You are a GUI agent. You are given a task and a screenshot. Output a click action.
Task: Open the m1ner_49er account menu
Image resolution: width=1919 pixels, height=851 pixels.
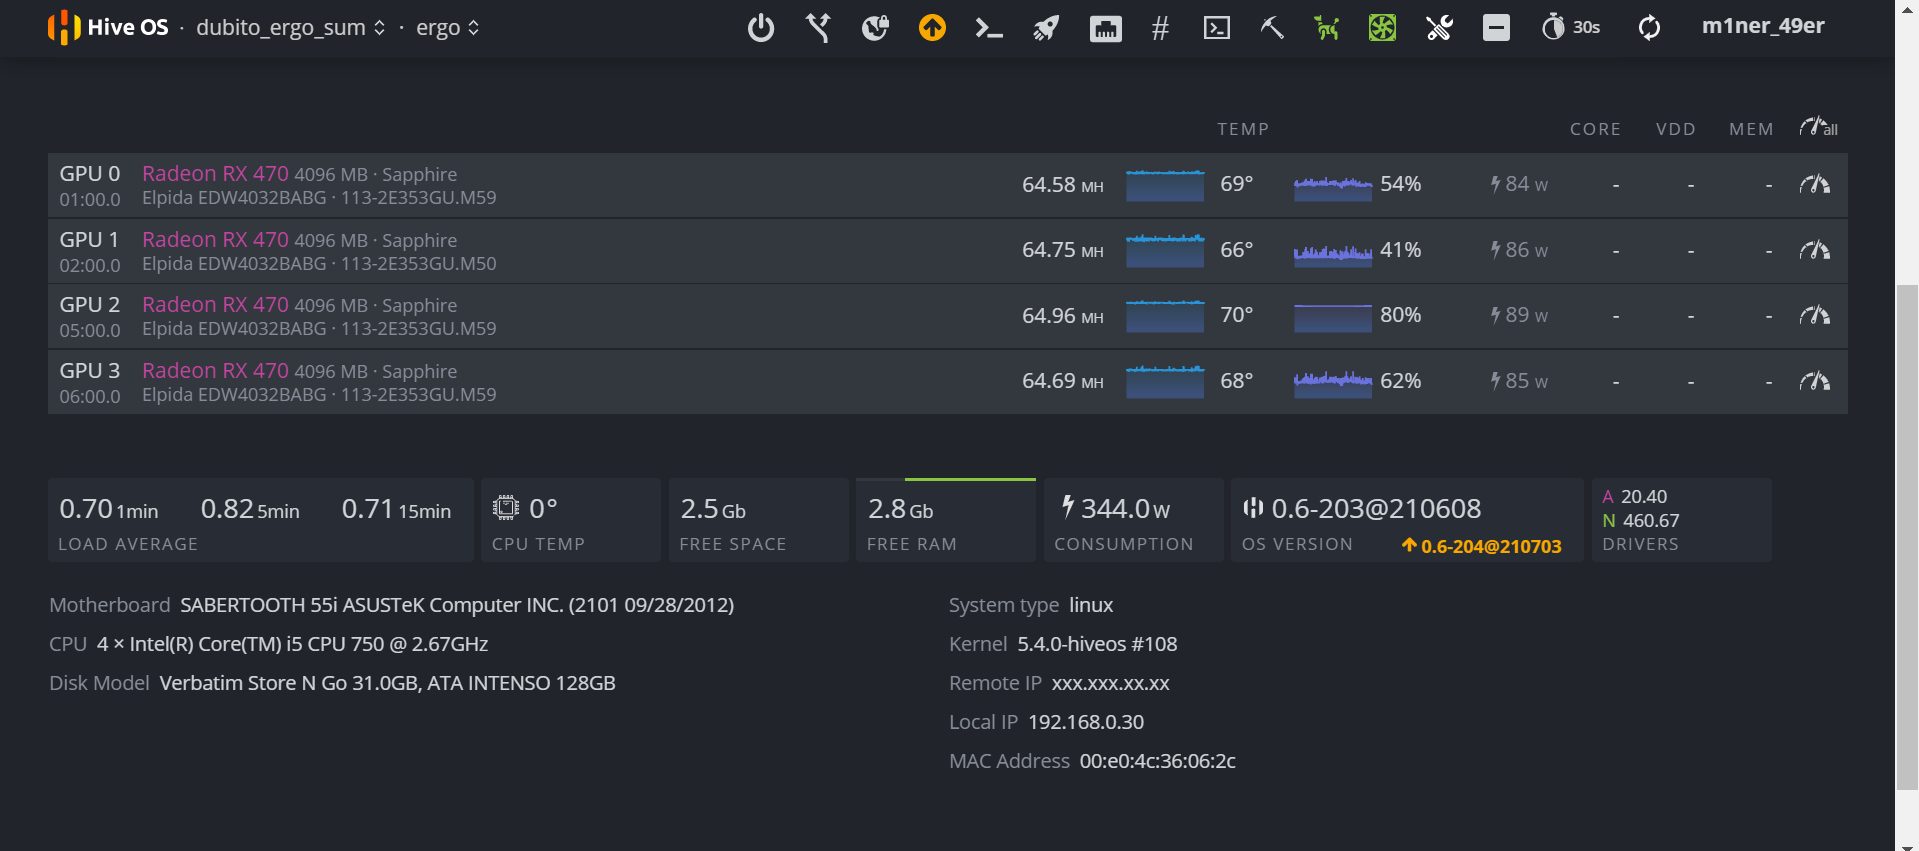pyautogui.click(x=1763, y=26)
